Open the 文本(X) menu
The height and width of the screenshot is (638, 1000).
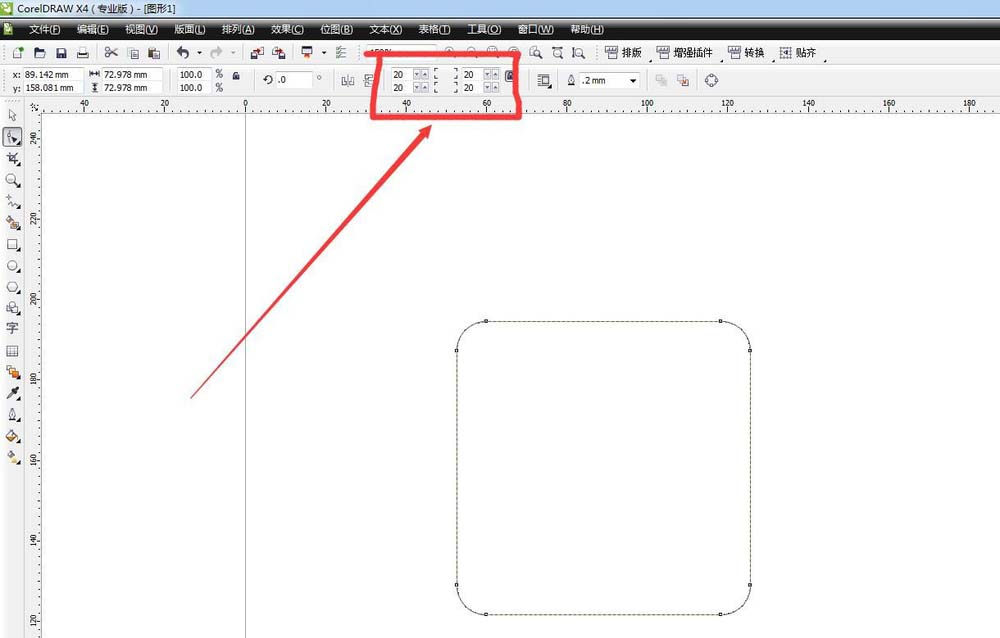(385, 29)
